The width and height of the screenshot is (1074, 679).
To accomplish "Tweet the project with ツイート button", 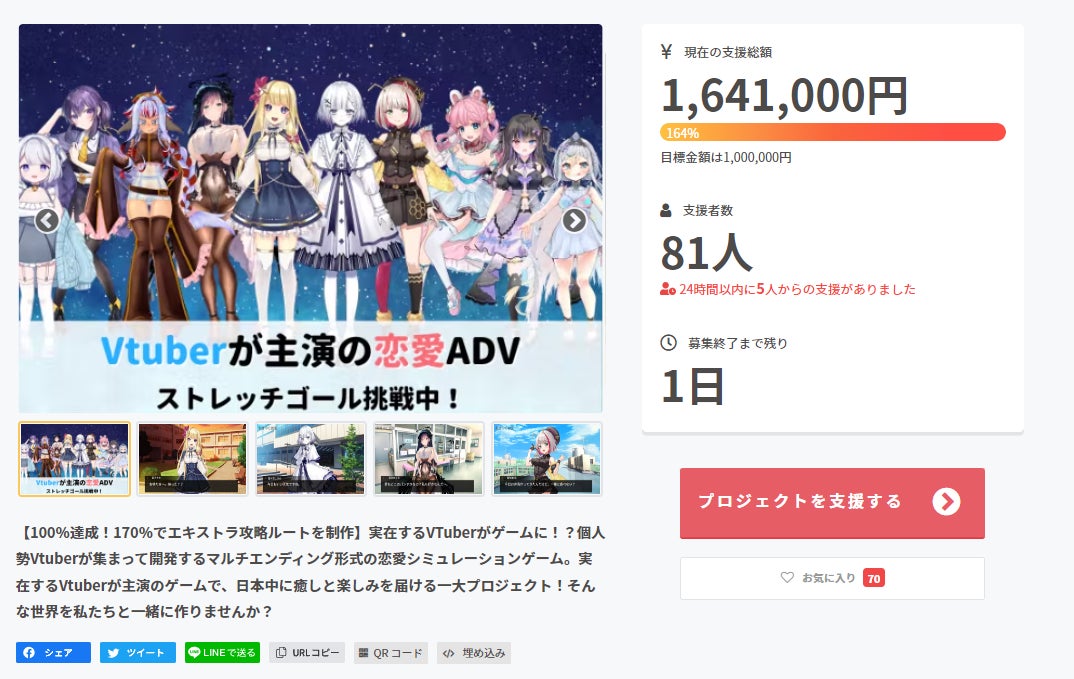I will [138, 652].
